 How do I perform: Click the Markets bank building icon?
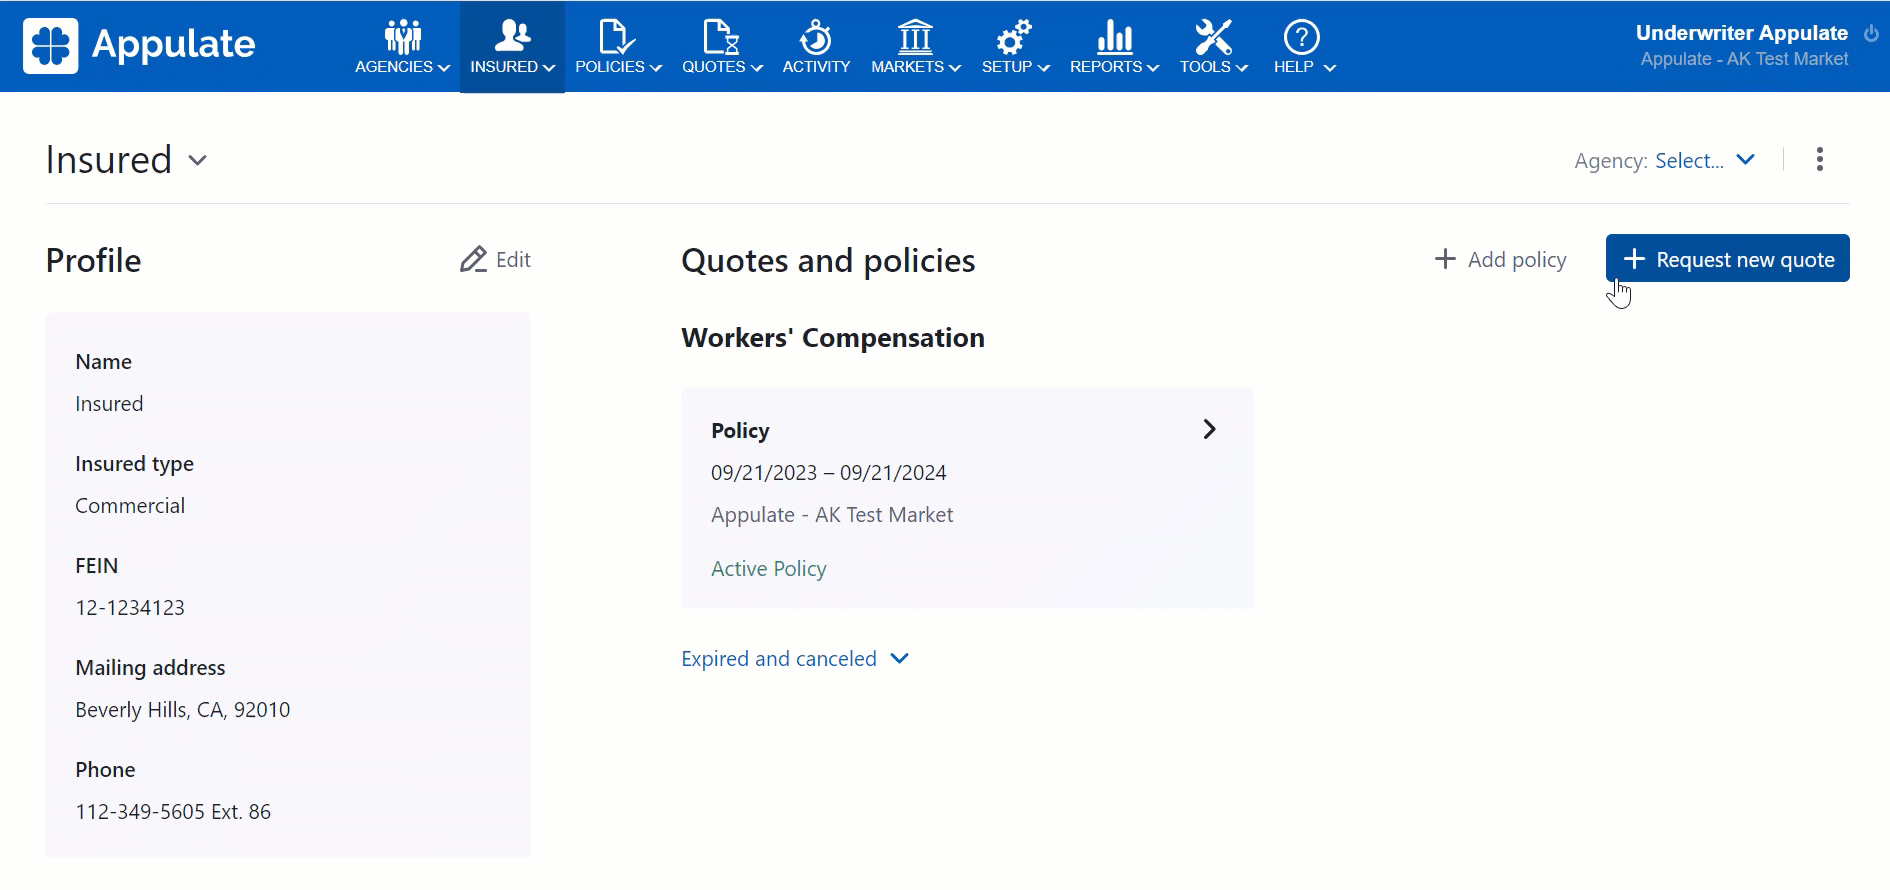tap(915, 37)
